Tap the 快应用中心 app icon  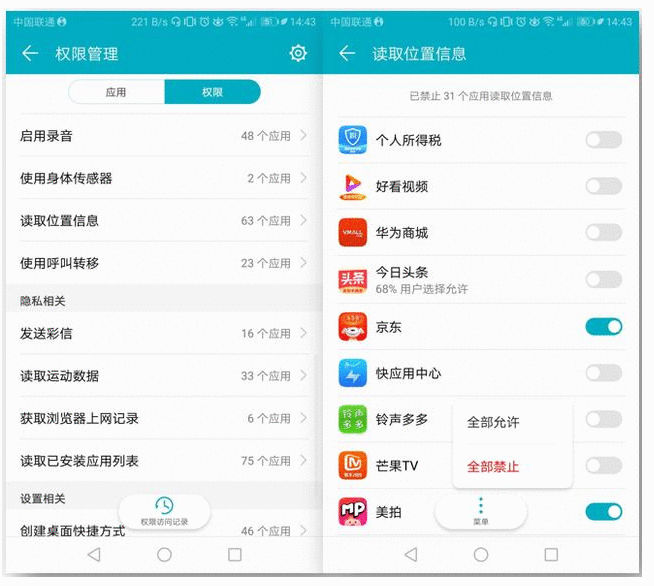coord(352,373)
